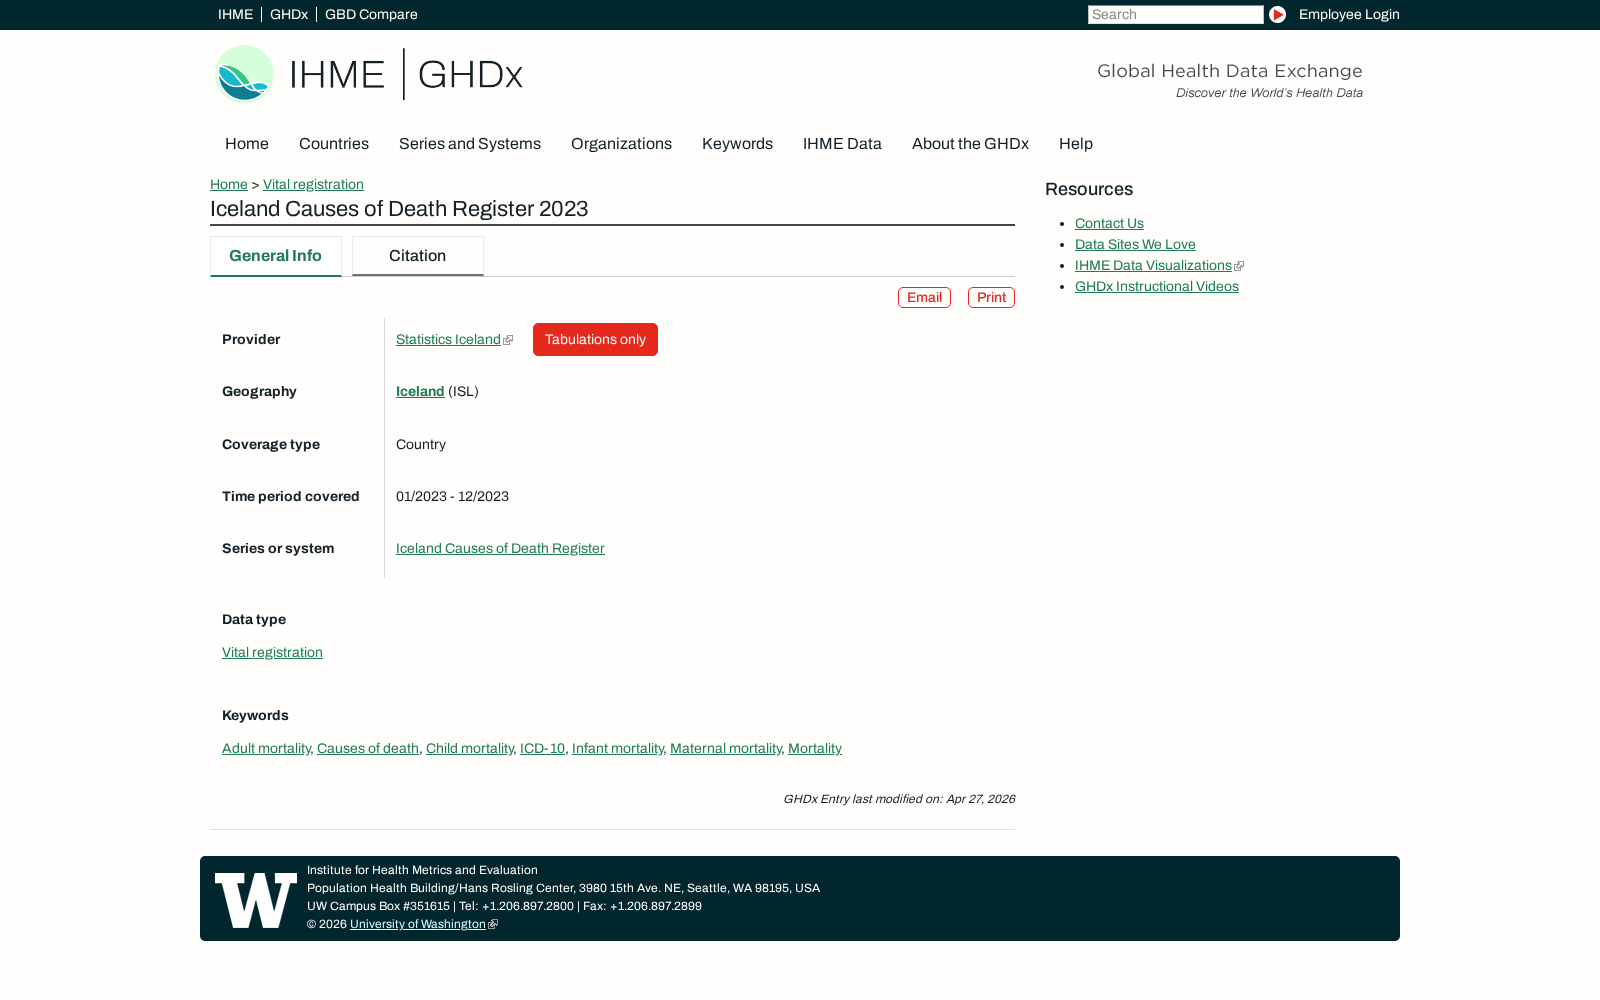Open the Iceland geography link
The image size is (1600, 1000).
tap(420, 392)
